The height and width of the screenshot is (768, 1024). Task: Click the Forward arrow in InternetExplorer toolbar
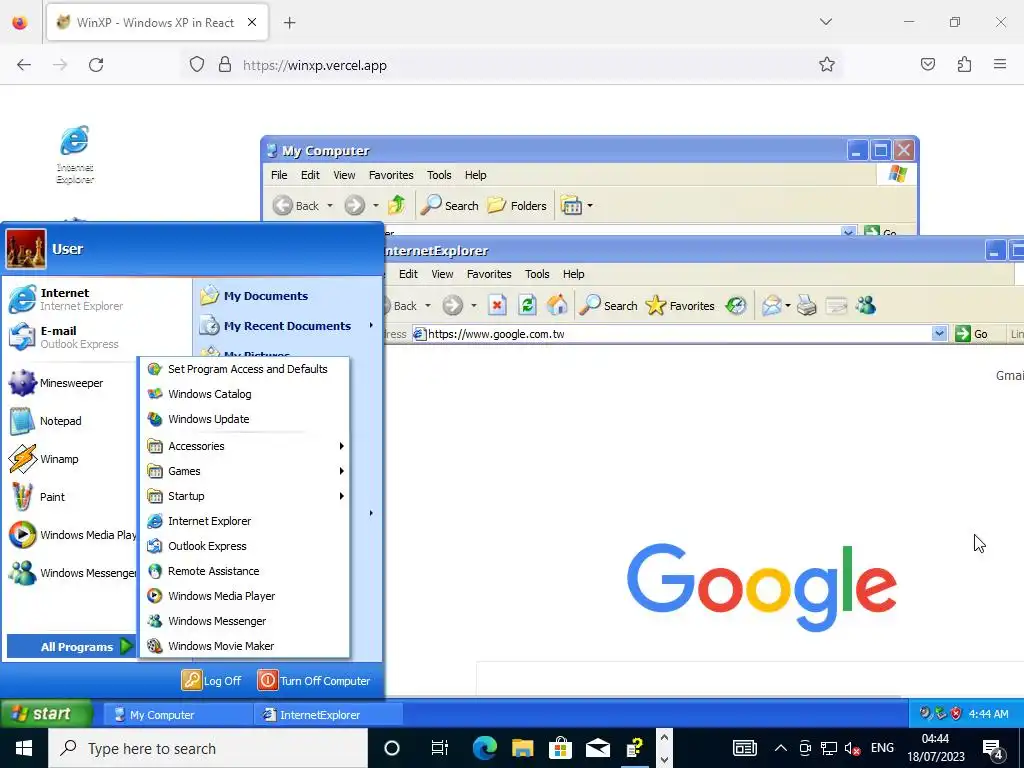pyautogui.click(x=453, y=305)
